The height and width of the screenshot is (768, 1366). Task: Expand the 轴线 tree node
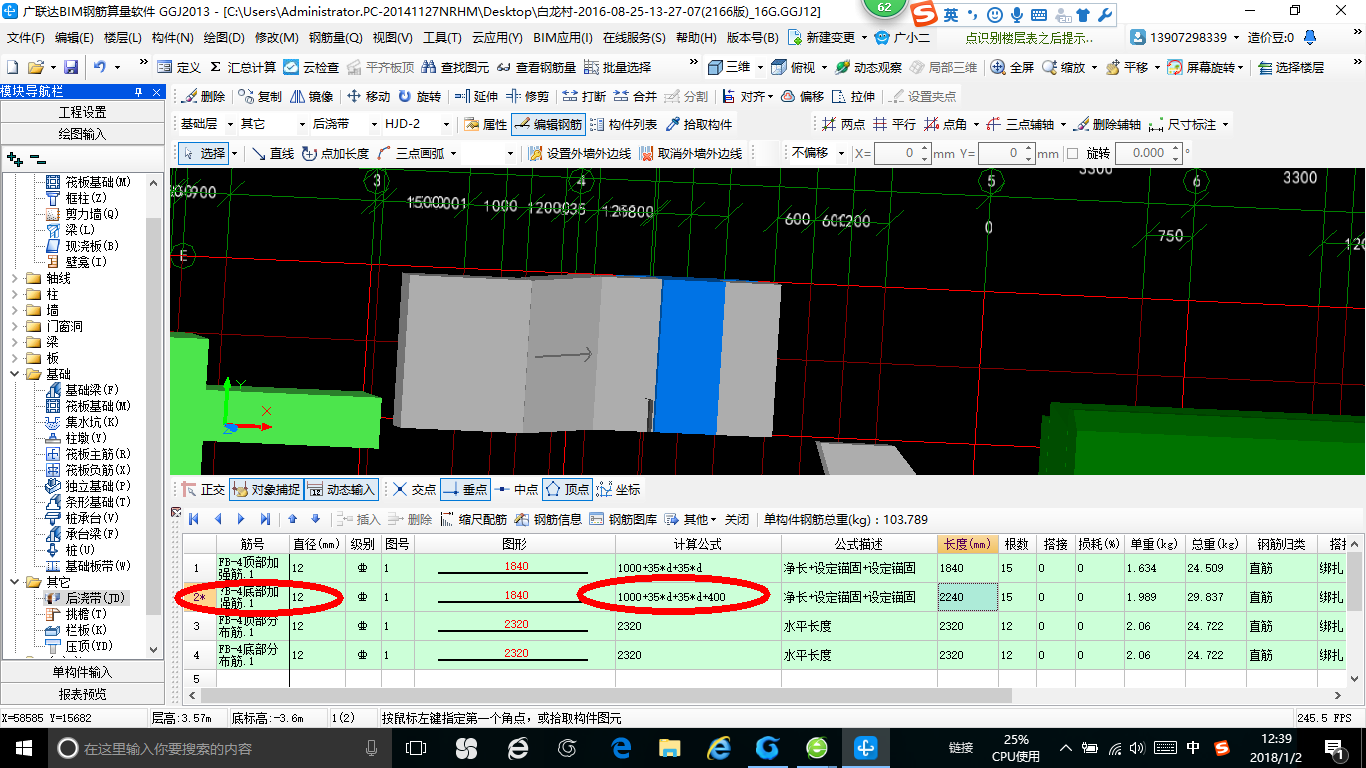click(x=14, y=278)
